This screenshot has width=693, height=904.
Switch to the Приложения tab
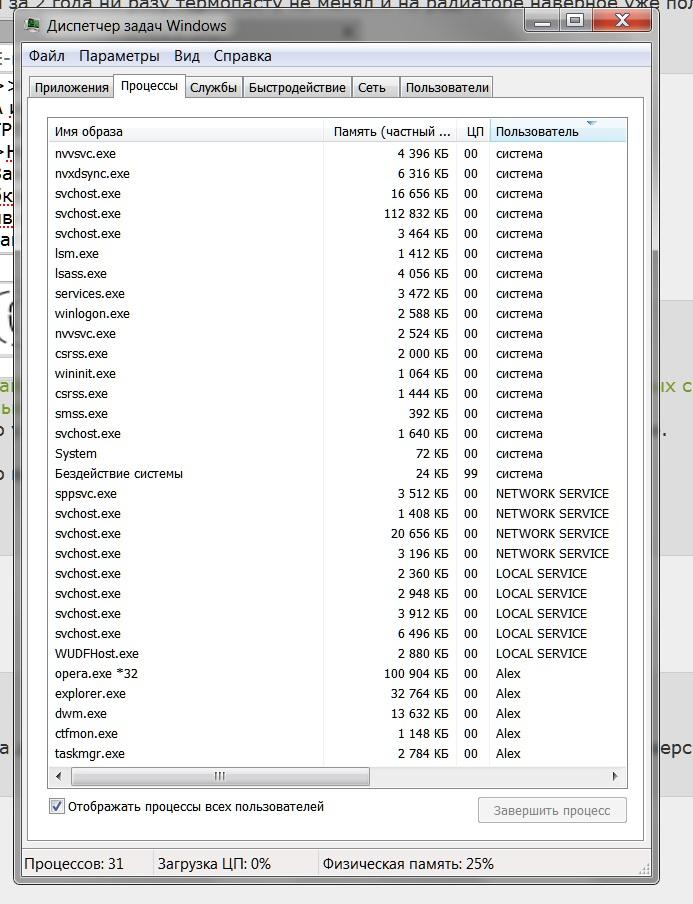click(71, 88)
